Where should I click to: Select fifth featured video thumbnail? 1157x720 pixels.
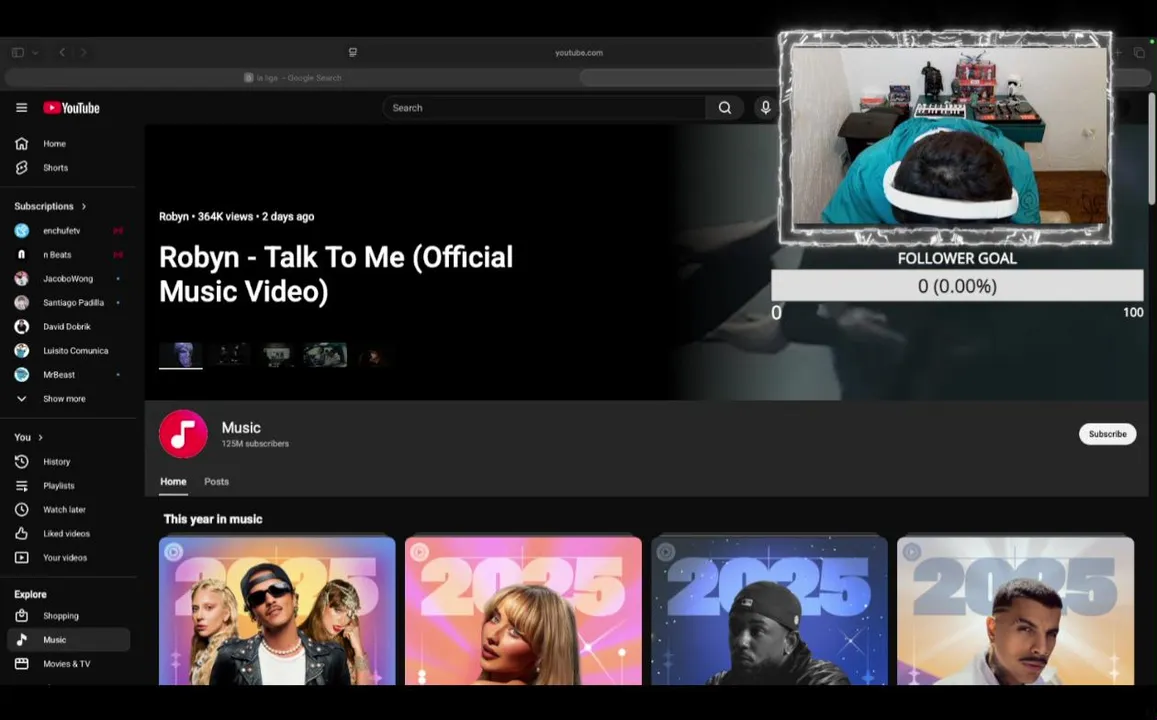[373, 356]
